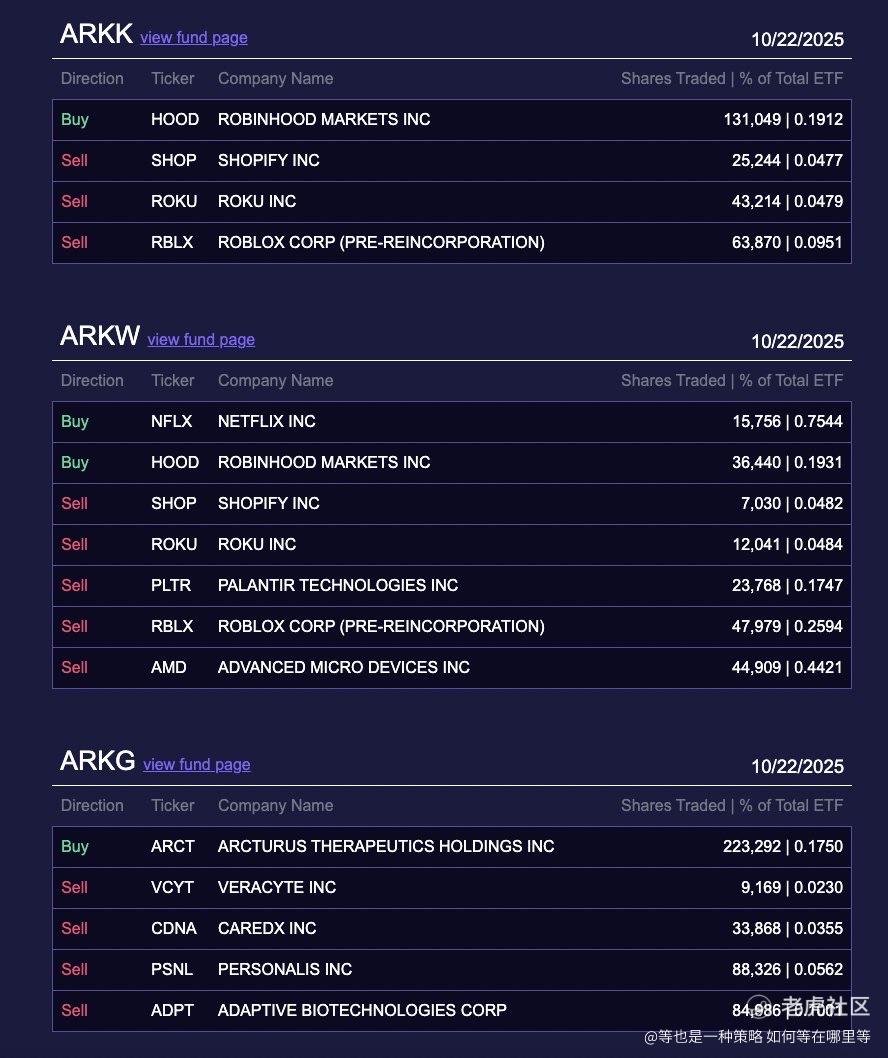The width and height of the screenshot is (888, 1058).
Task: Open the ARKW view fund page link
Action: pyautogui.click(x=201, y=340)
